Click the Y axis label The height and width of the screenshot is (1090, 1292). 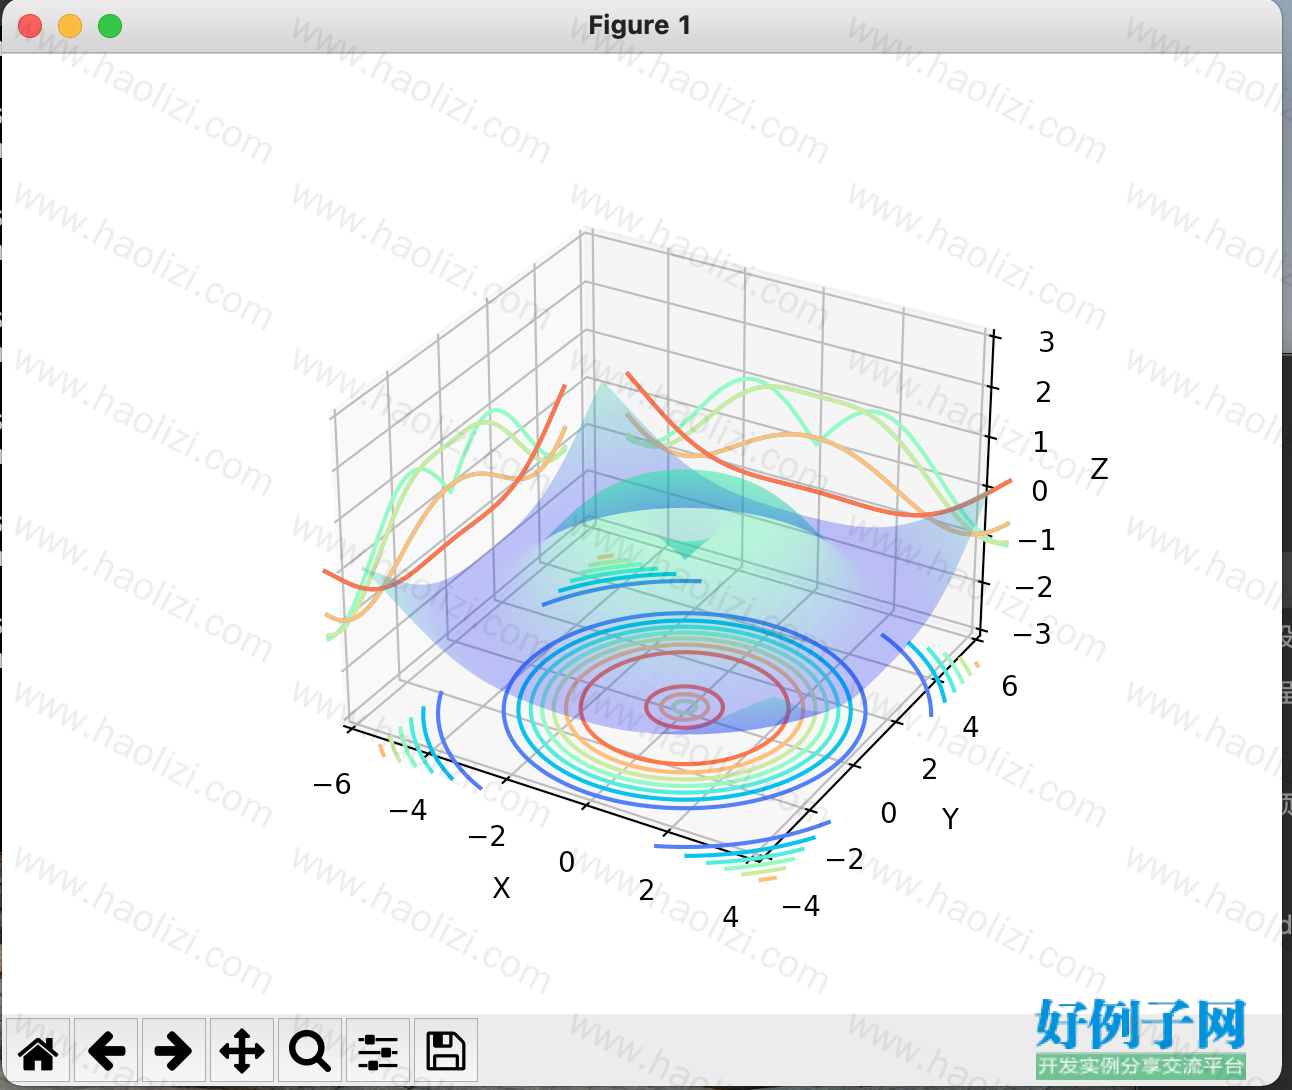[x=950, y=819]
